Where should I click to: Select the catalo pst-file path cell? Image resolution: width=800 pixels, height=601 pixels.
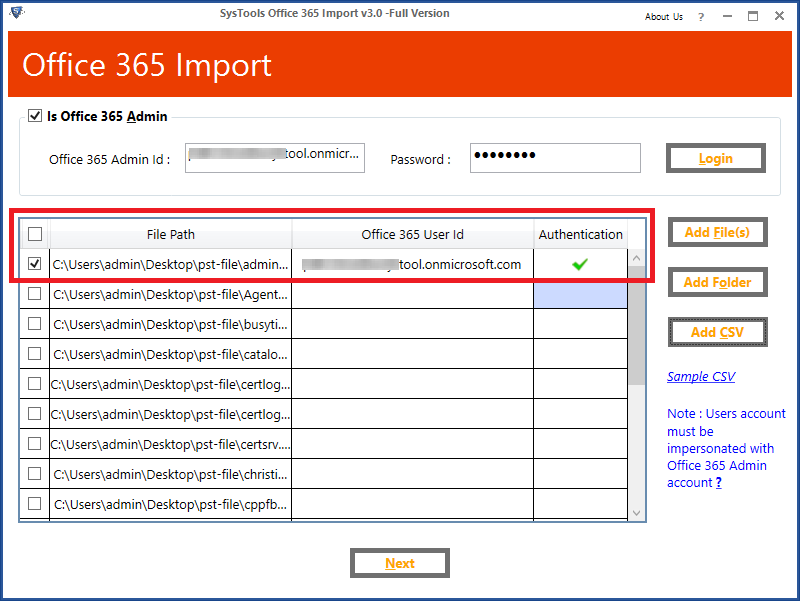point(170,354)
